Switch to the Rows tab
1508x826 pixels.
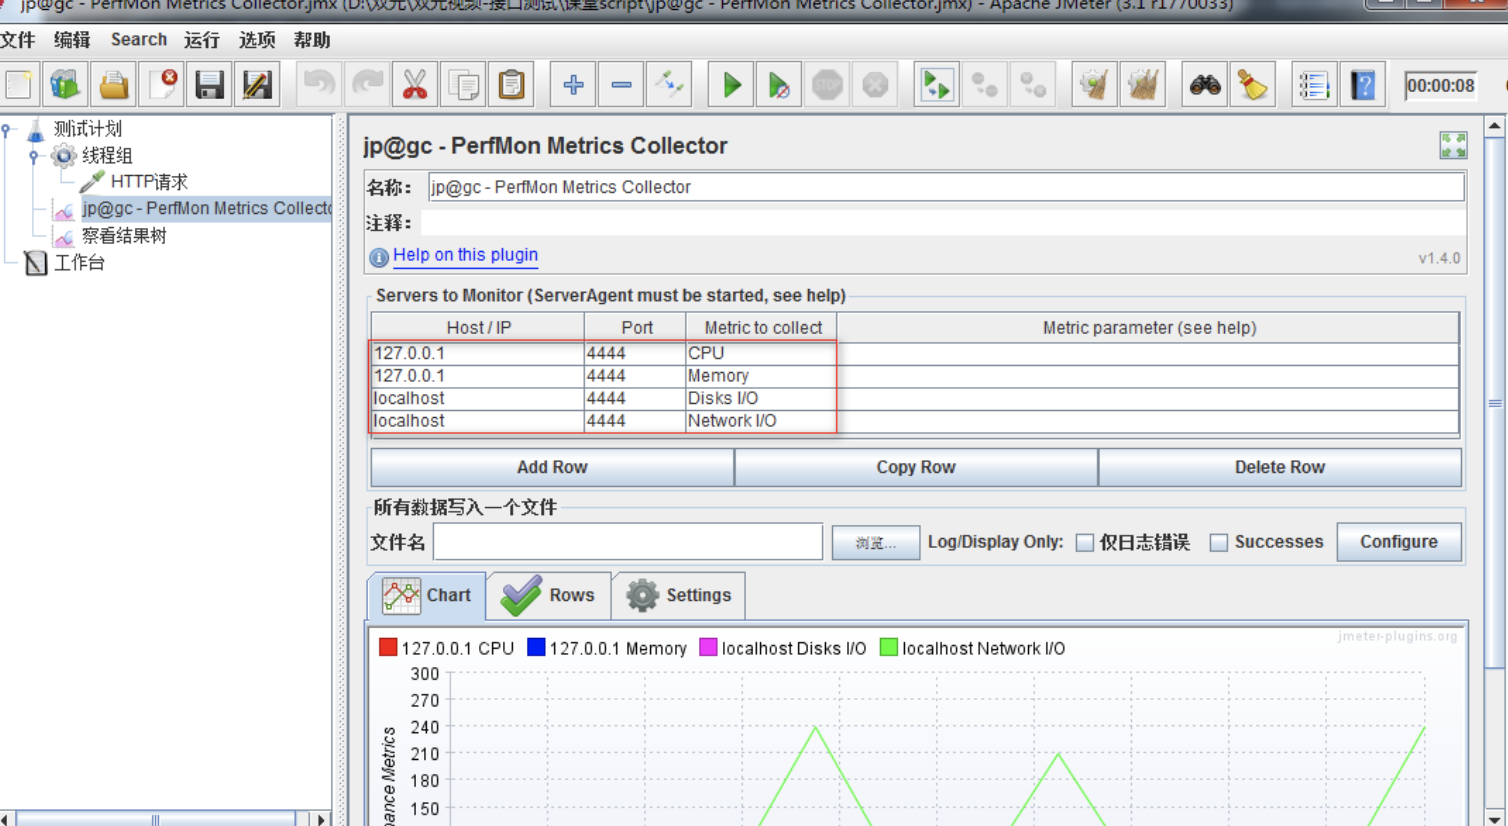coord(549,595)
